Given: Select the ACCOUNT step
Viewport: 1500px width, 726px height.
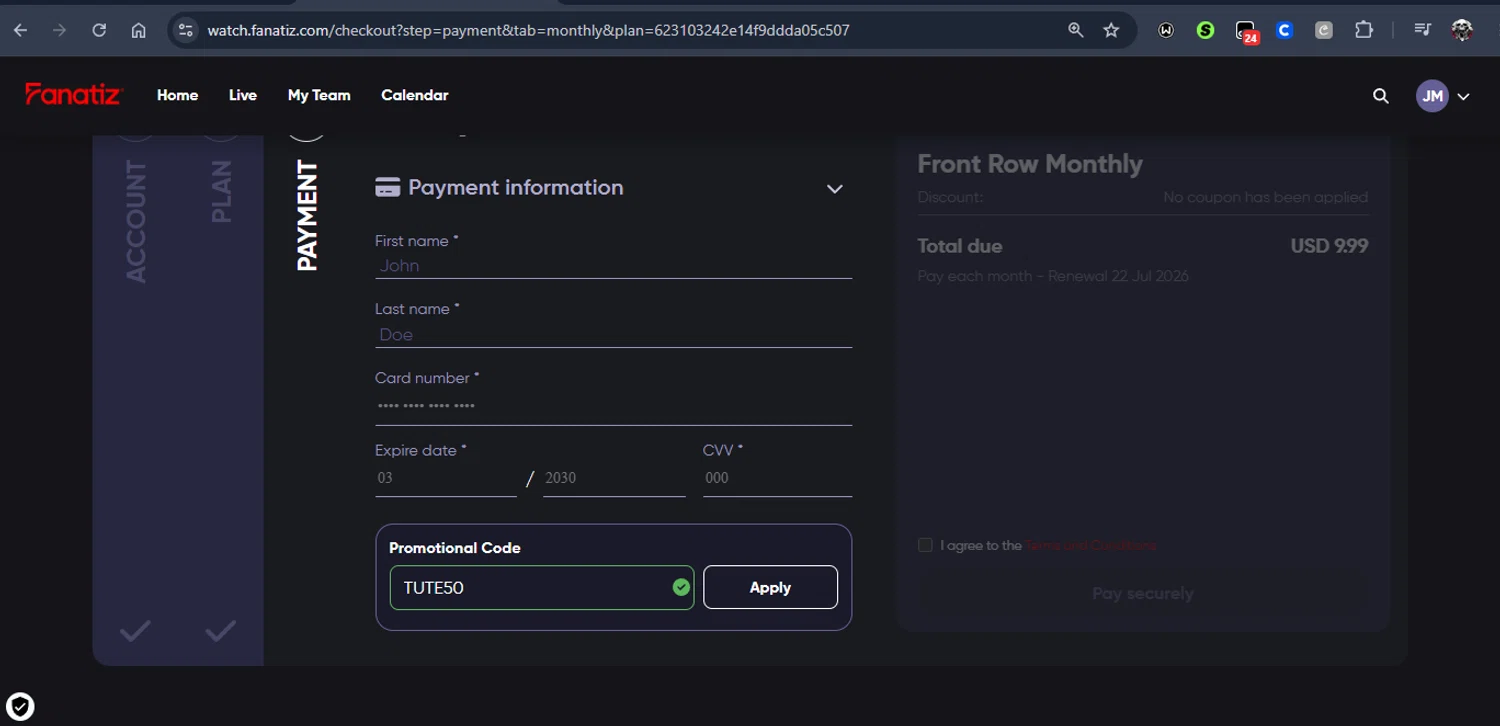Looking at the screenshot, I should pos(136,221).
